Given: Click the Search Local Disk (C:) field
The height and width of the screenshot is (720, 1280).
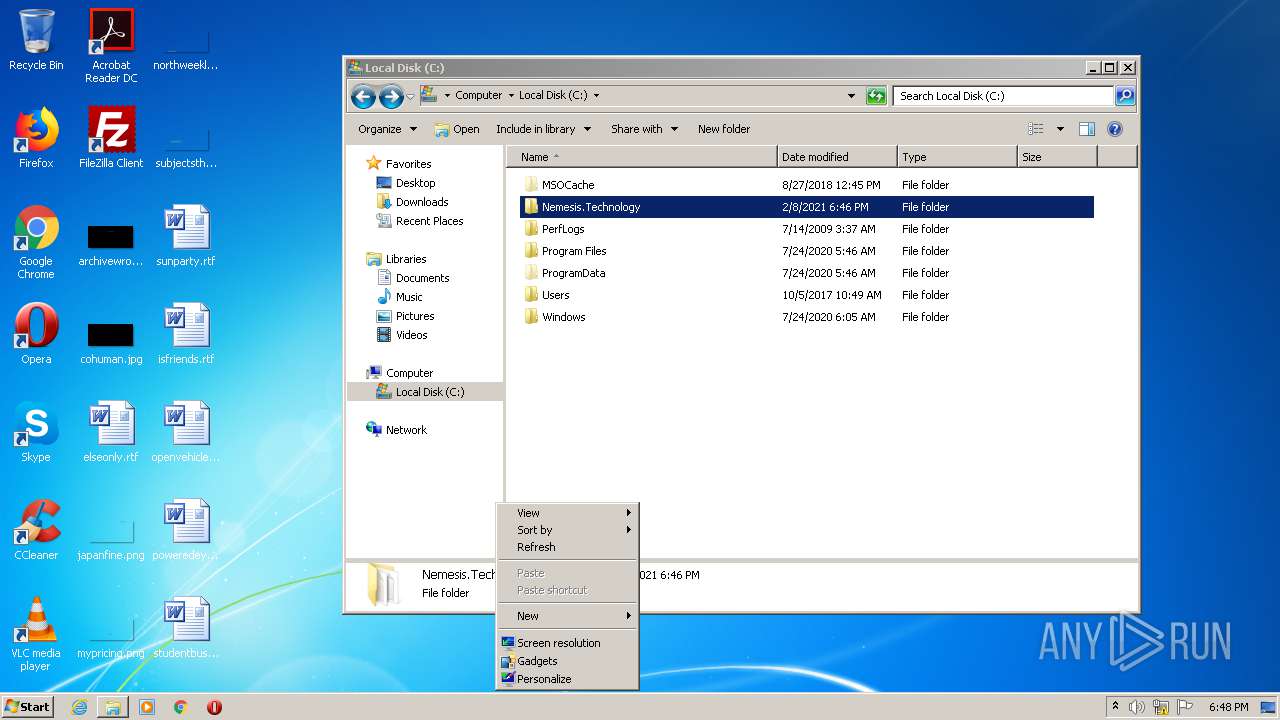Looking at the screenshot, I should pos(1003,96).
